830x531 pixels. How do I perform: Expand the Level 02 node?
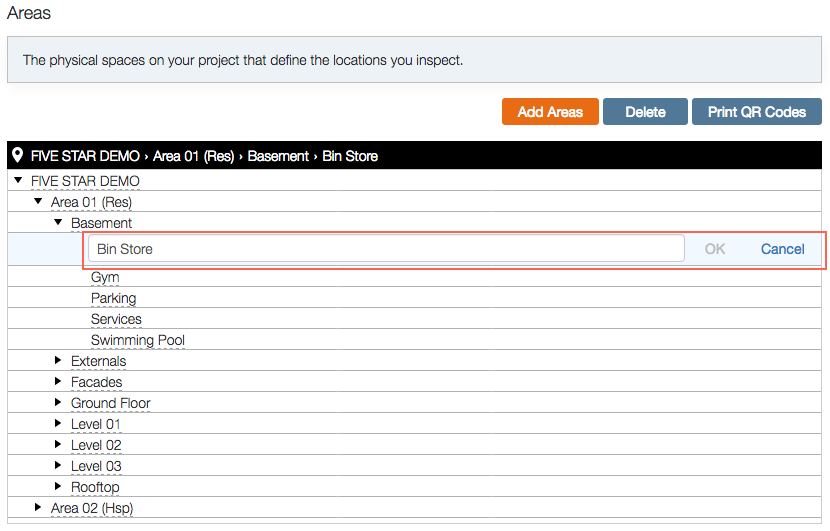click(x=58, y=444)
